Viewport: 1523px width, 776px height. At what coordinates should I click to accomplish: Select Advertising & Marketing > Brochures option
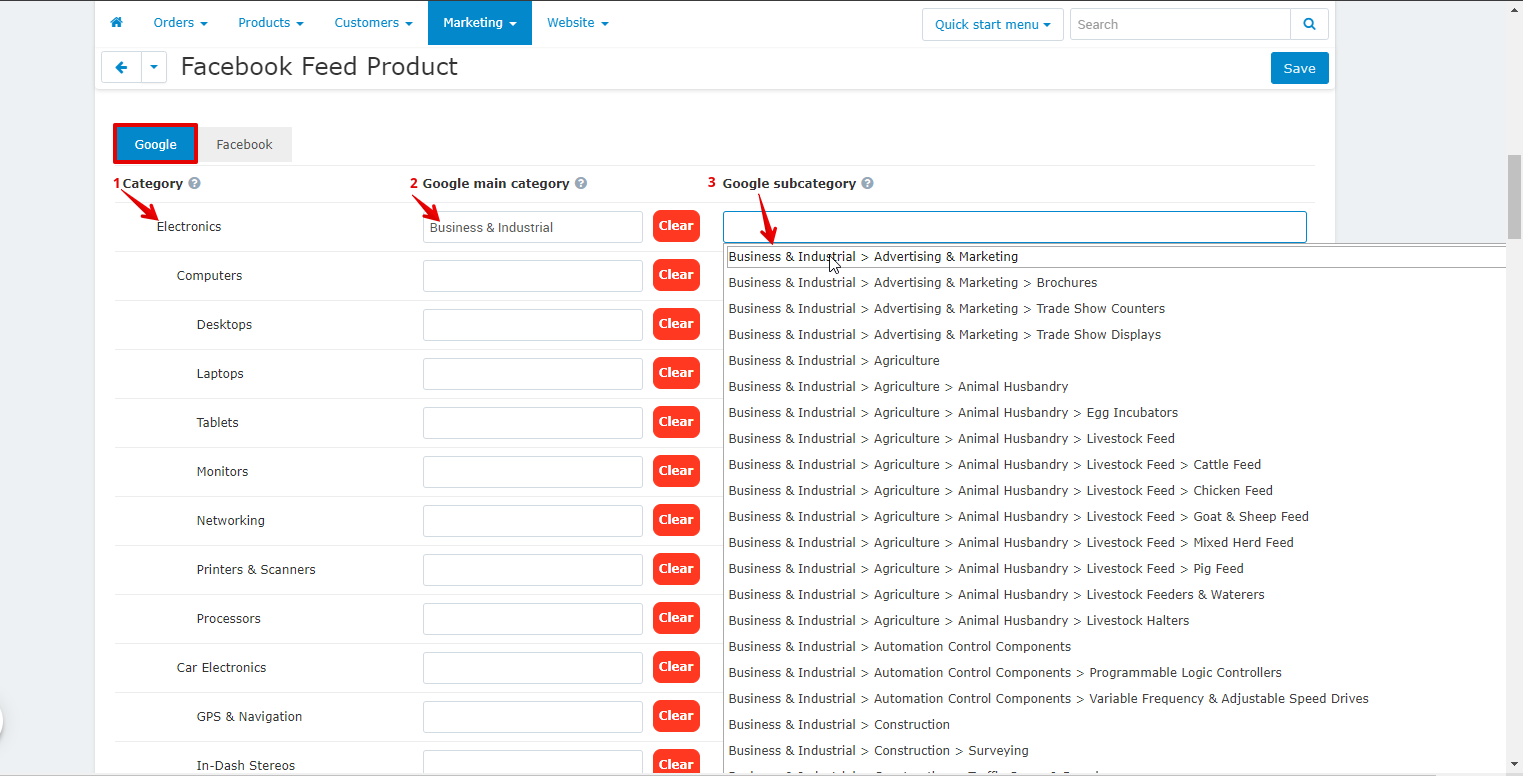click(1115, 283)
